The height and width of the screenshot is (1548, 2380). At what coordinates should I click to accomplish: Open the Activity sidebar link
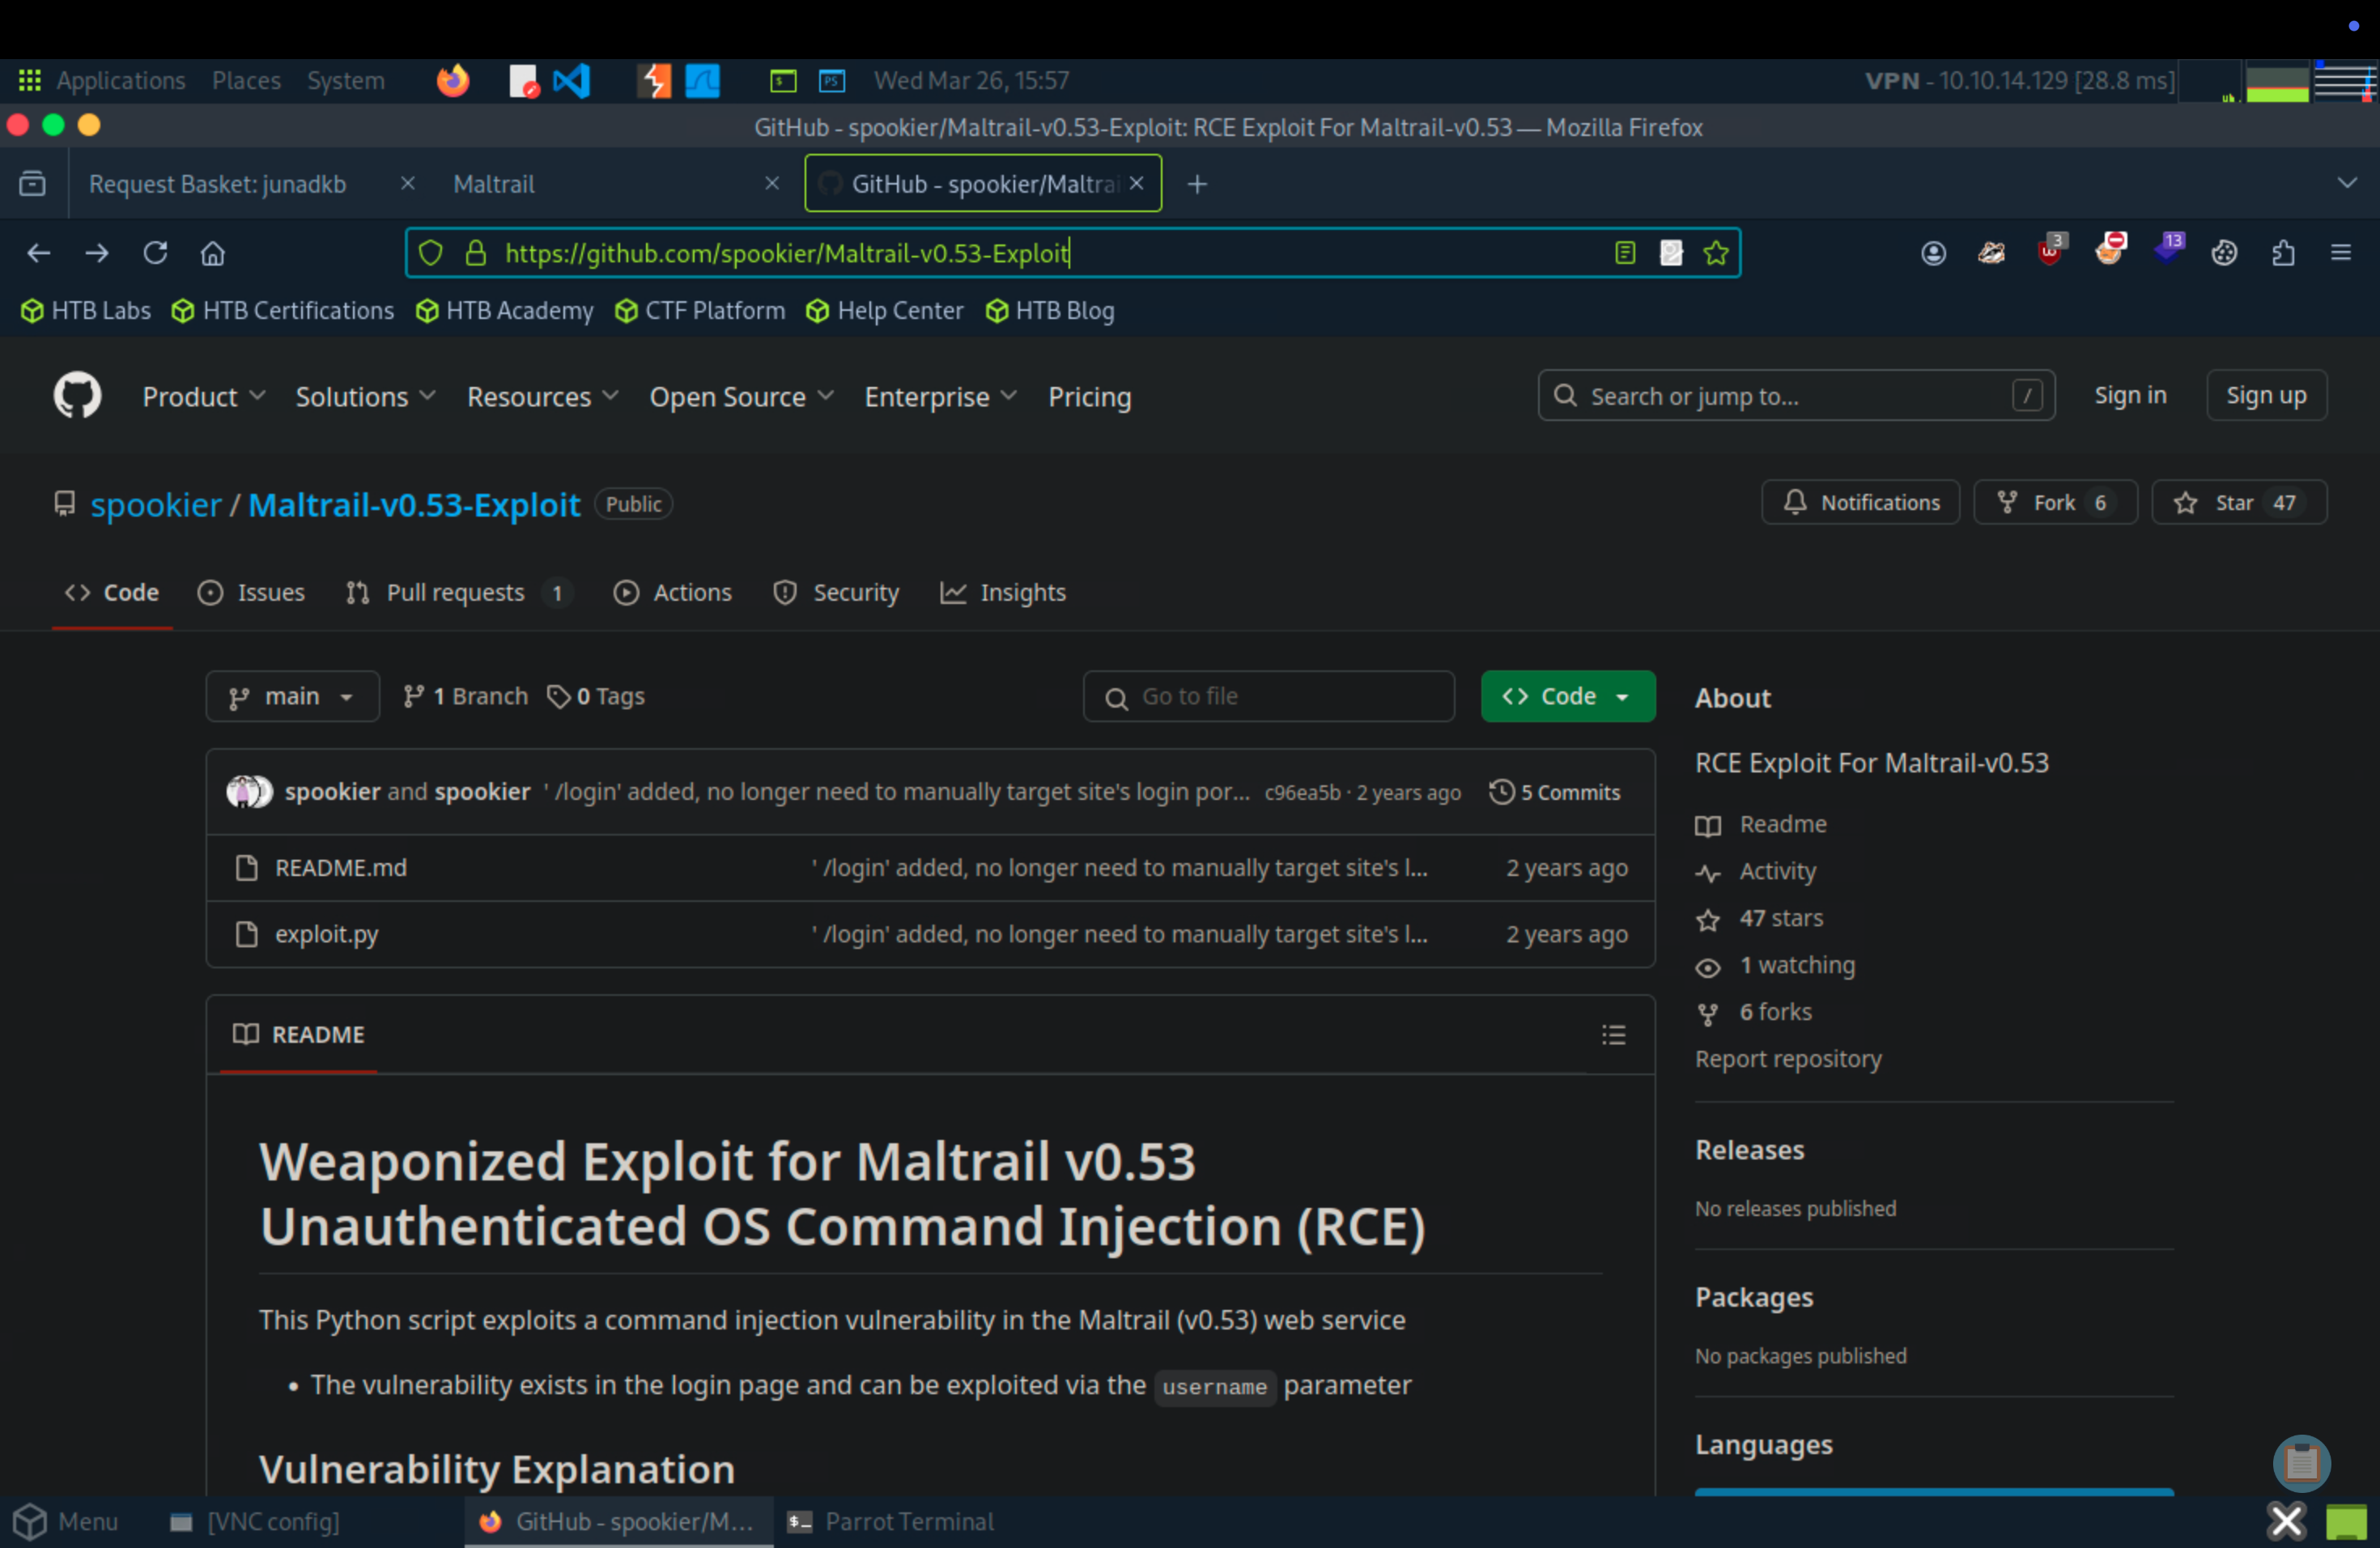[1777, 871]
